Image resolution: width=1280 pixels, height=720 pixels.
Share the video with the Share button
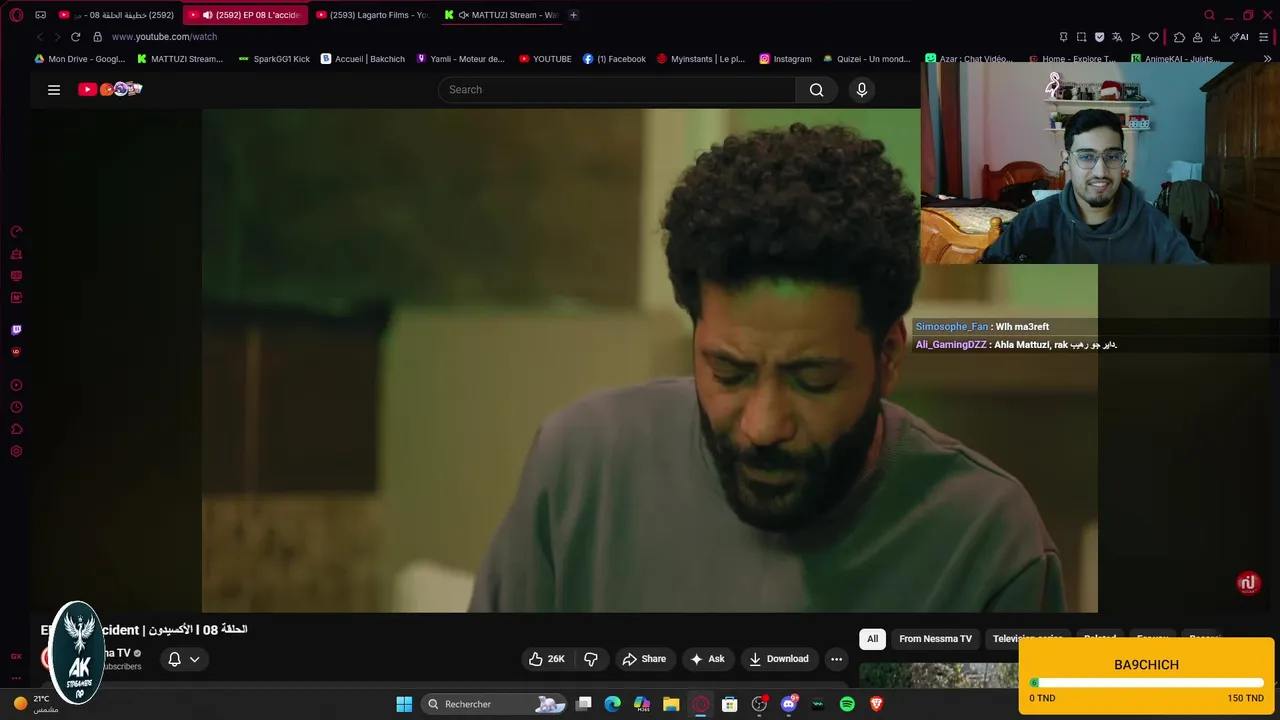point(643,659)
